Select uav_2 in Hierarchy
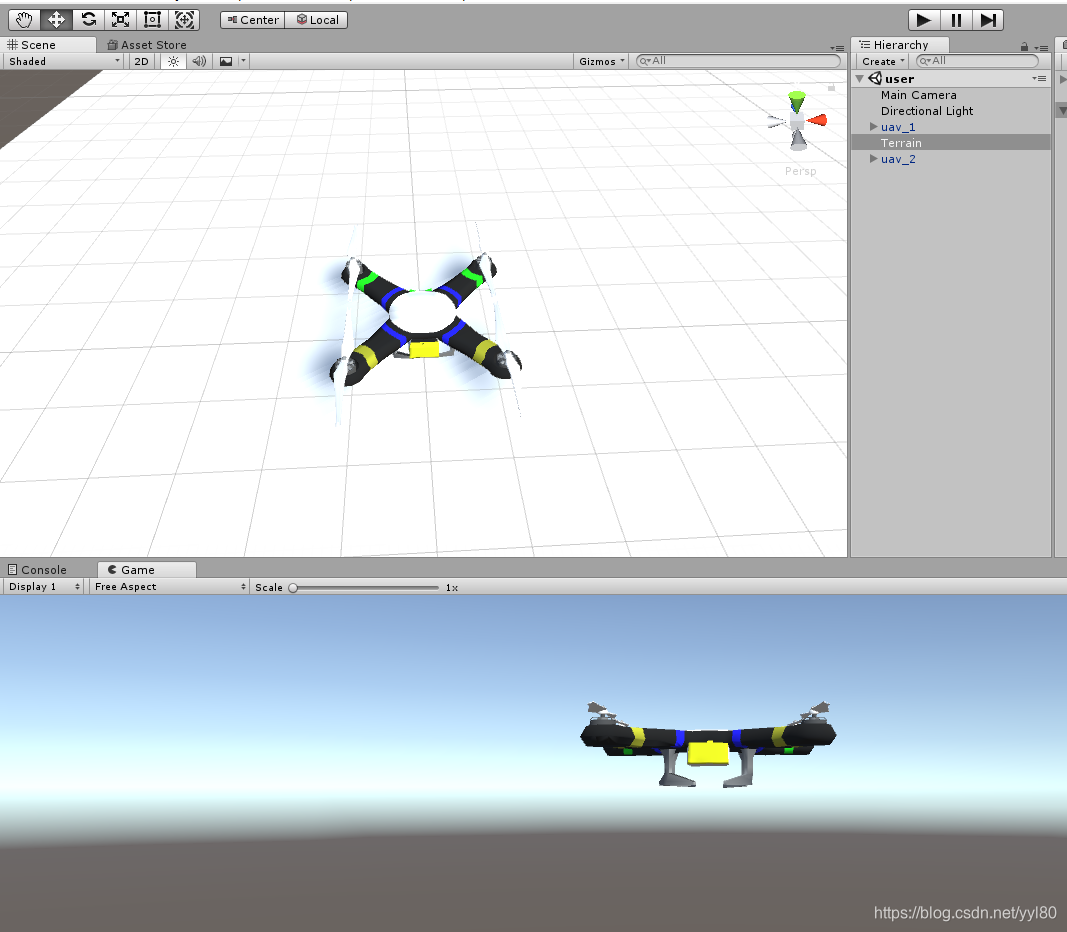This screenshot has height=932, width=1067. click(x=898, y=159)
